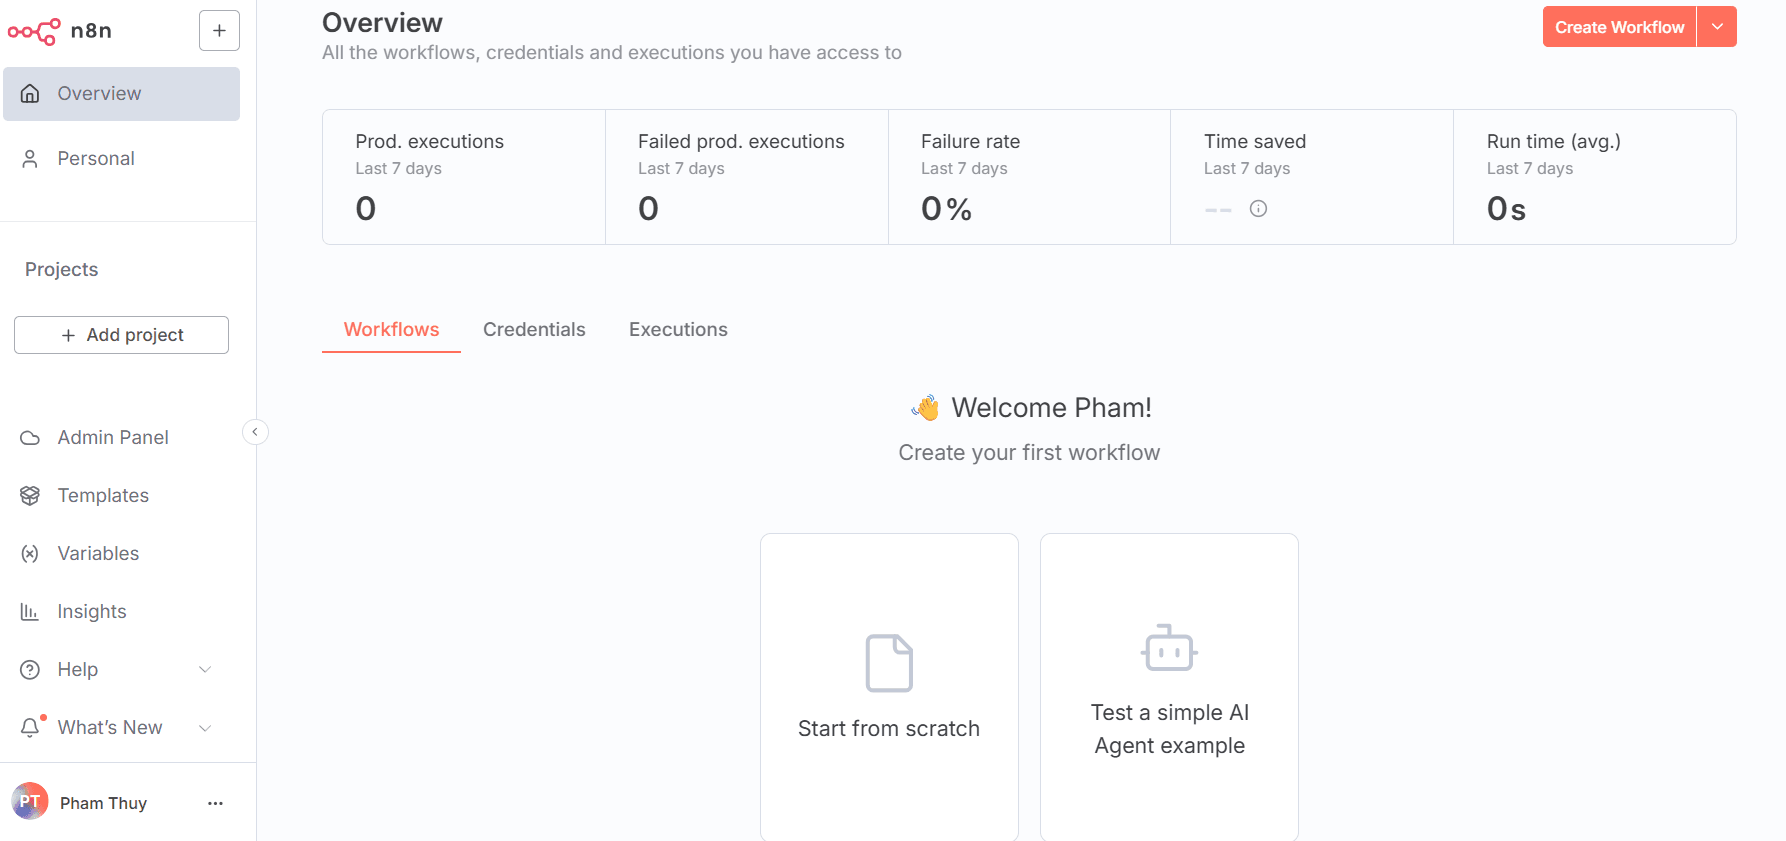Open the Admin Panel cloud icon
The width and height of the screenshot is (1786, 841).
pos(30,438)
